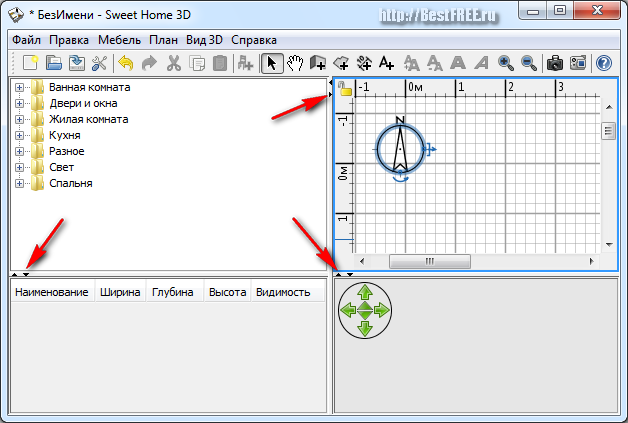This screenshot has width=628, height=423.
Task: Undo the last action
Action: (x=126, y=63)
